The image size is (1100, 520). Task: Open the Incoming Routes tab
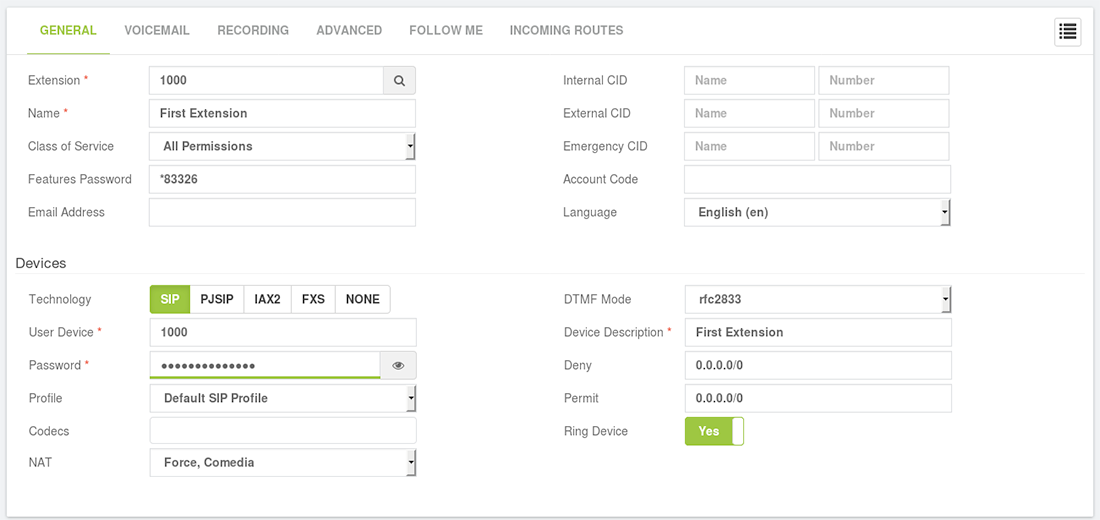[x=566, y=30]
